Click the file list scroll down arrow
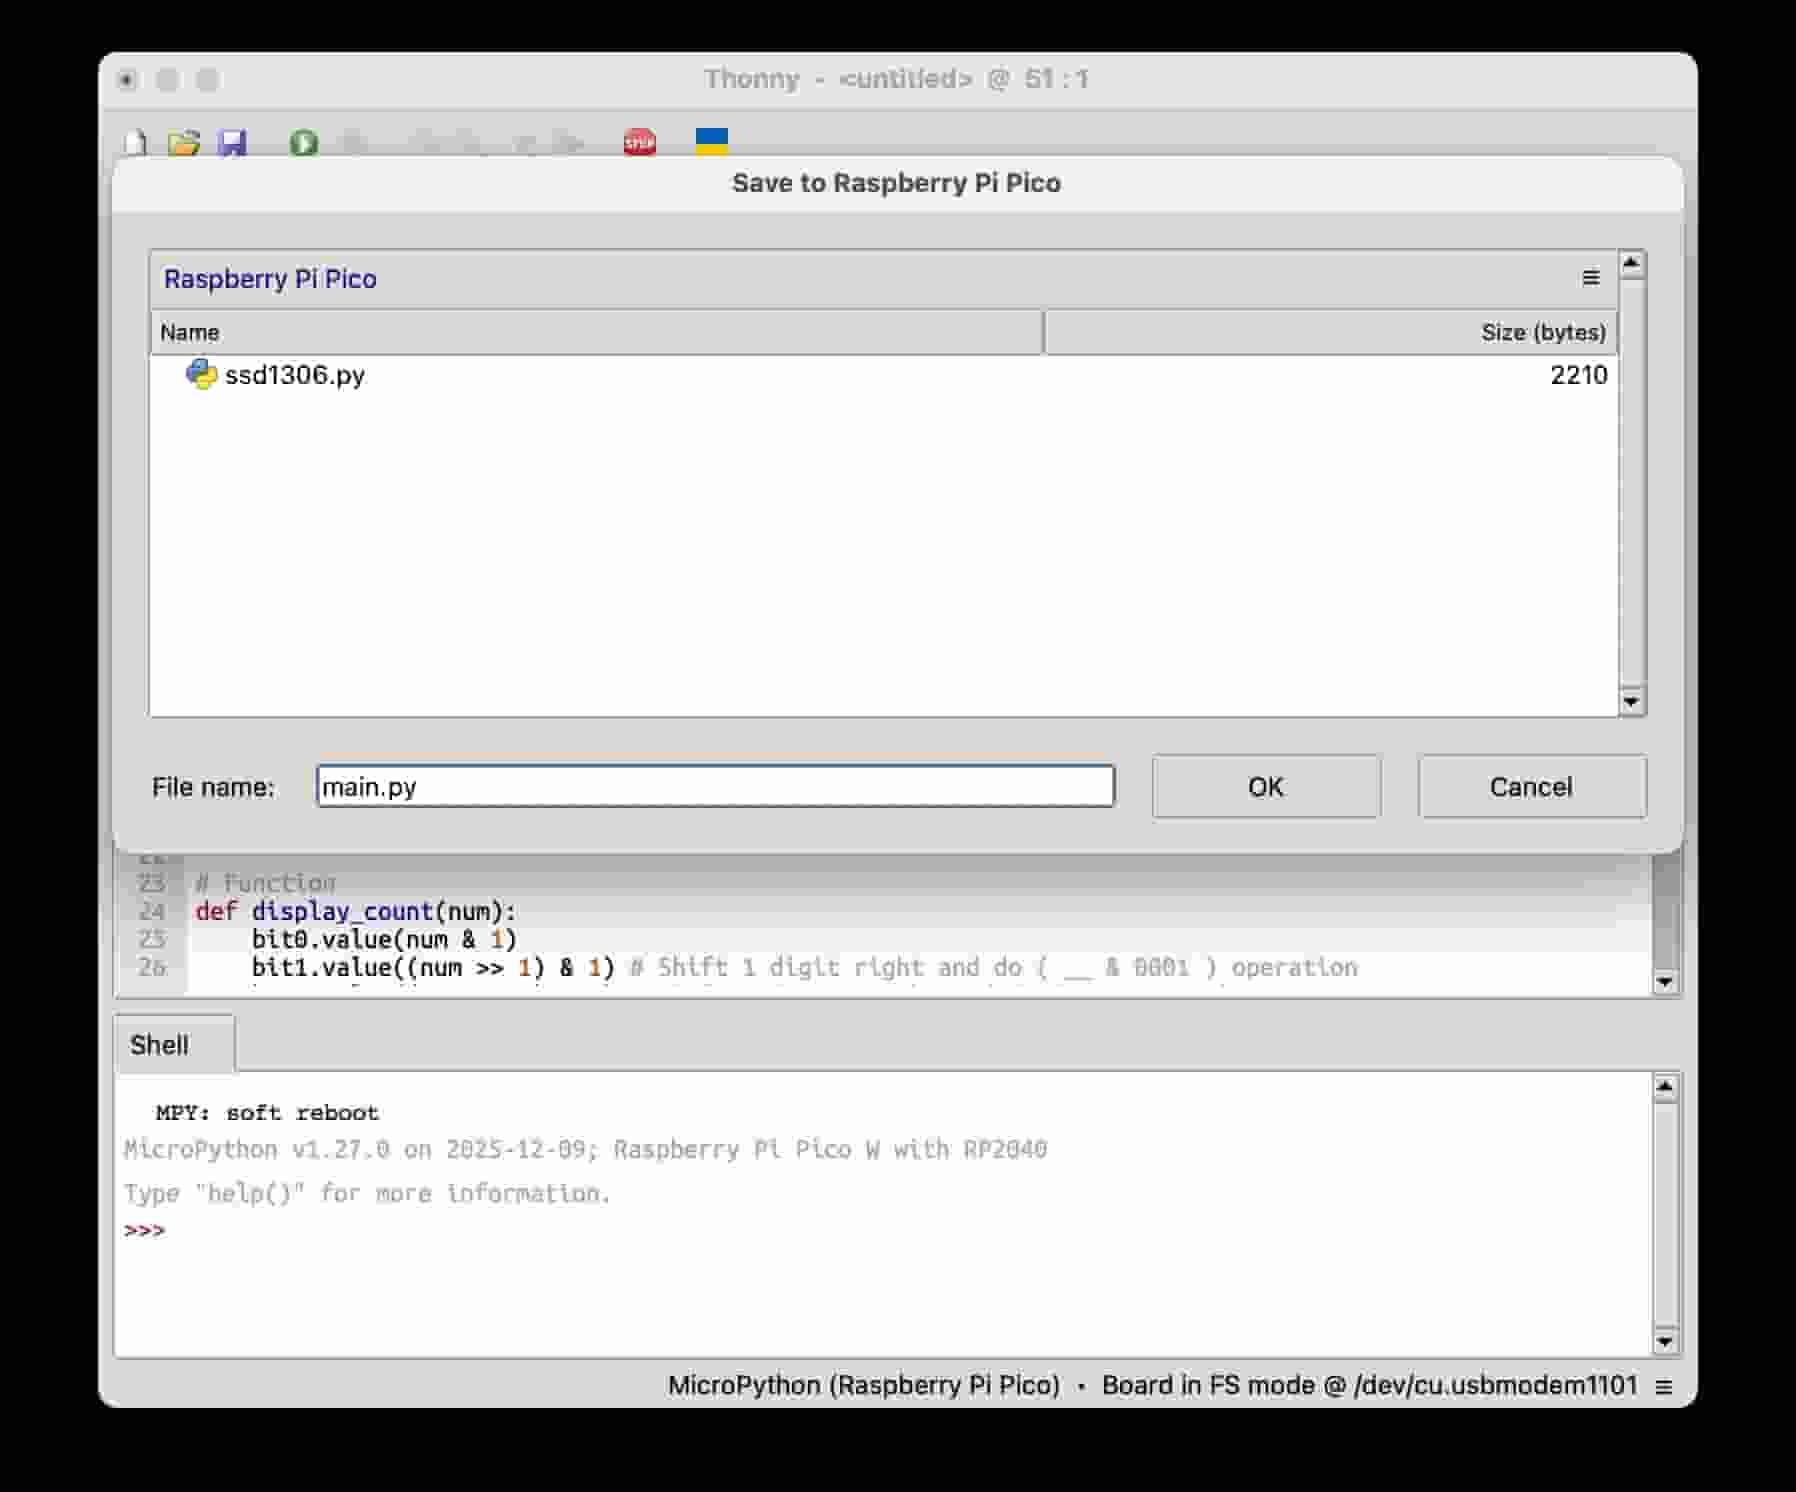The image size is (1796, 1492). 1632,702
